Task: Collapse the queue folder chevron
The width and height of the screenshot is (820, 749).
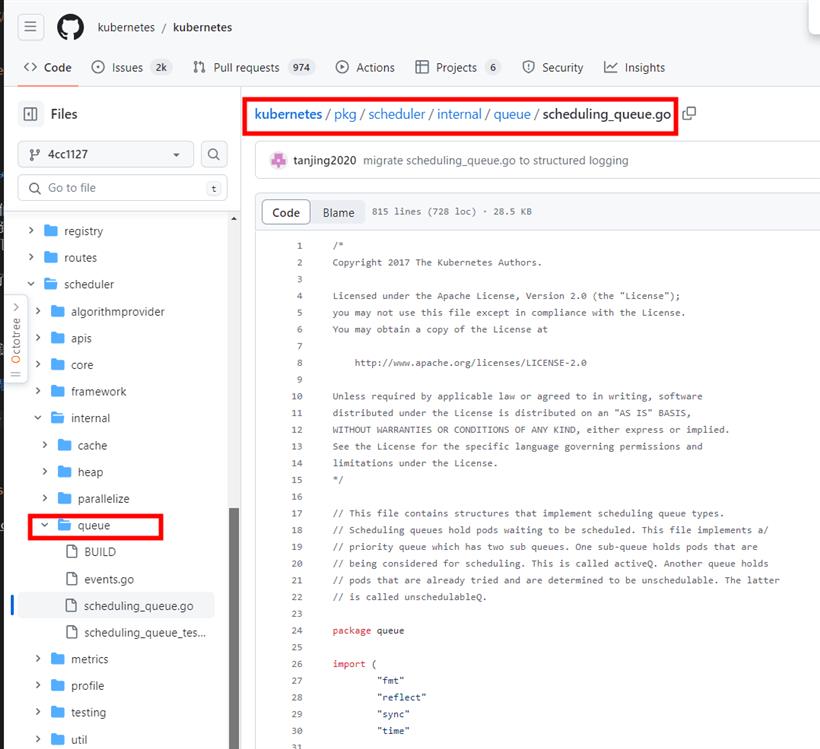Action: (44, 525)
